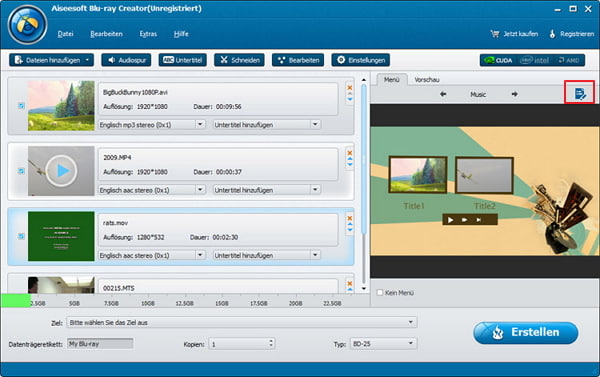Click play button in menu preview
Screen dimensions: 600x377
coord(451,220)
